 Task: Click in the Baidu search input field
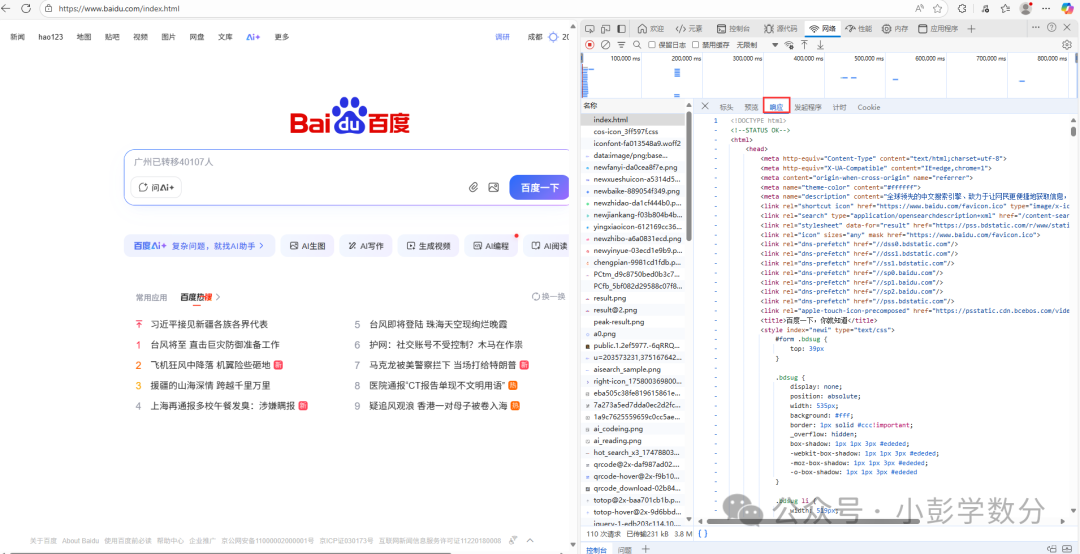click(x=346, y=162)
